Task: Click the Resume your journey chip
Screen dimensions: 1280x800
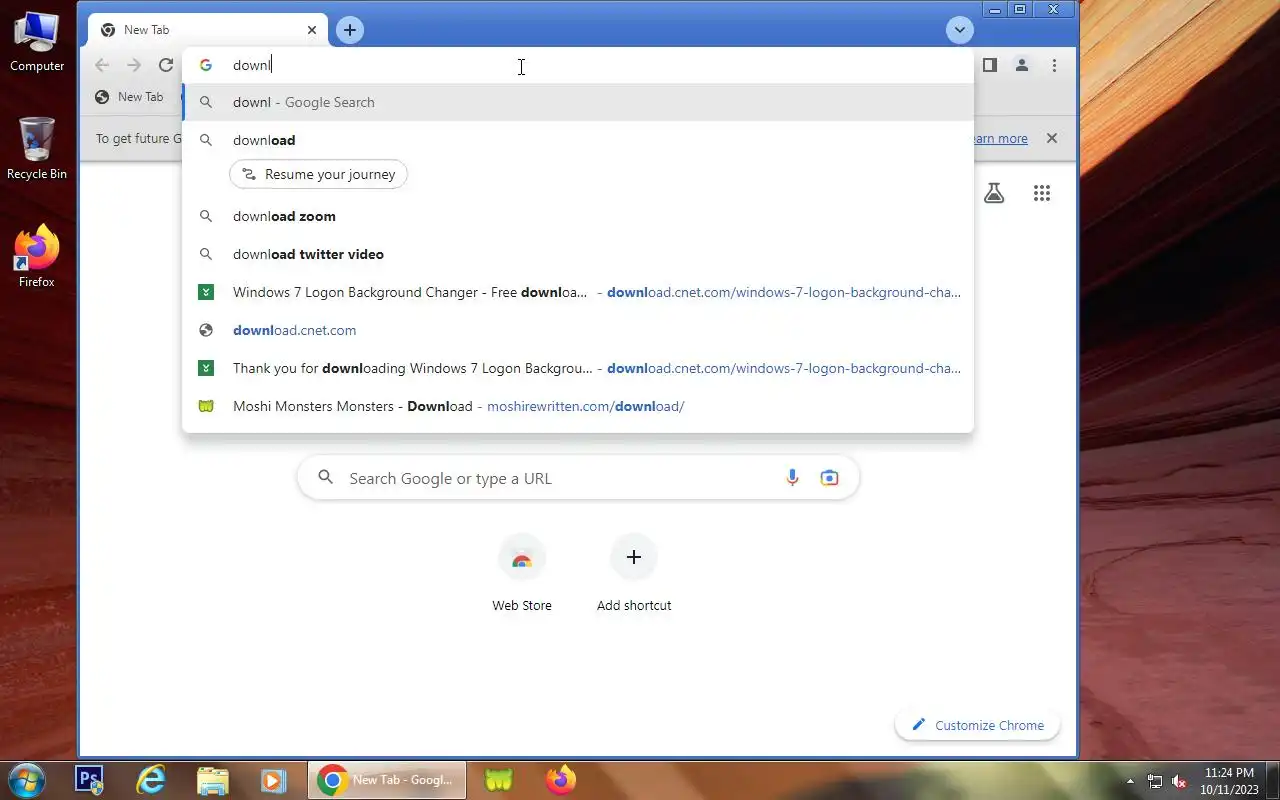Action: tap(318, 174)
